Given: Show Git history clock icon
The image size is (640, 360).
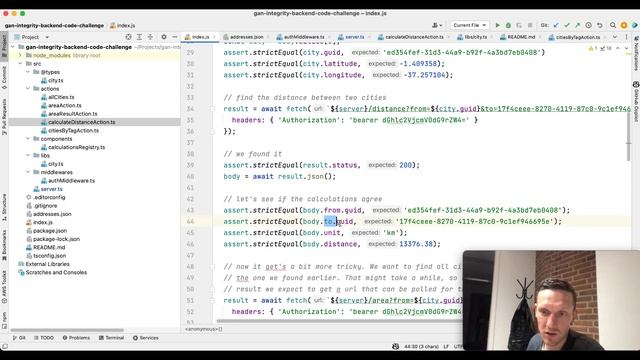Looking at the screenshot, I should [x=589, y=25].
